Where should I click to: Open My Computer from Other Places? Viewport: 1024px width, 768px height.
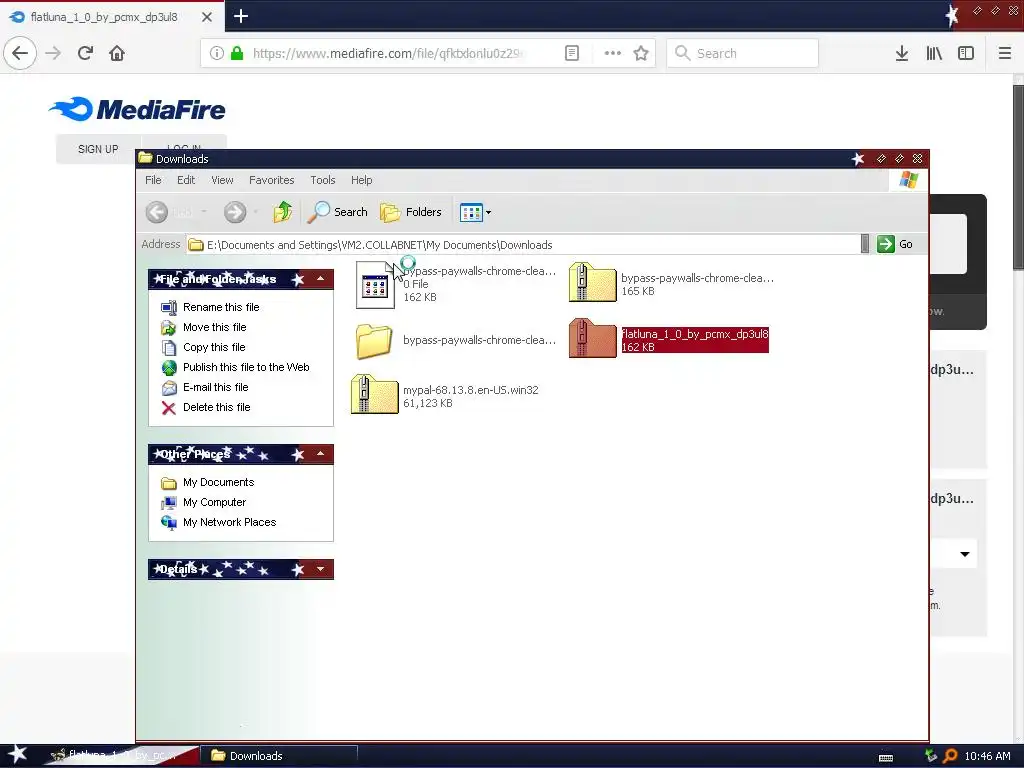(x=214, y=502)
